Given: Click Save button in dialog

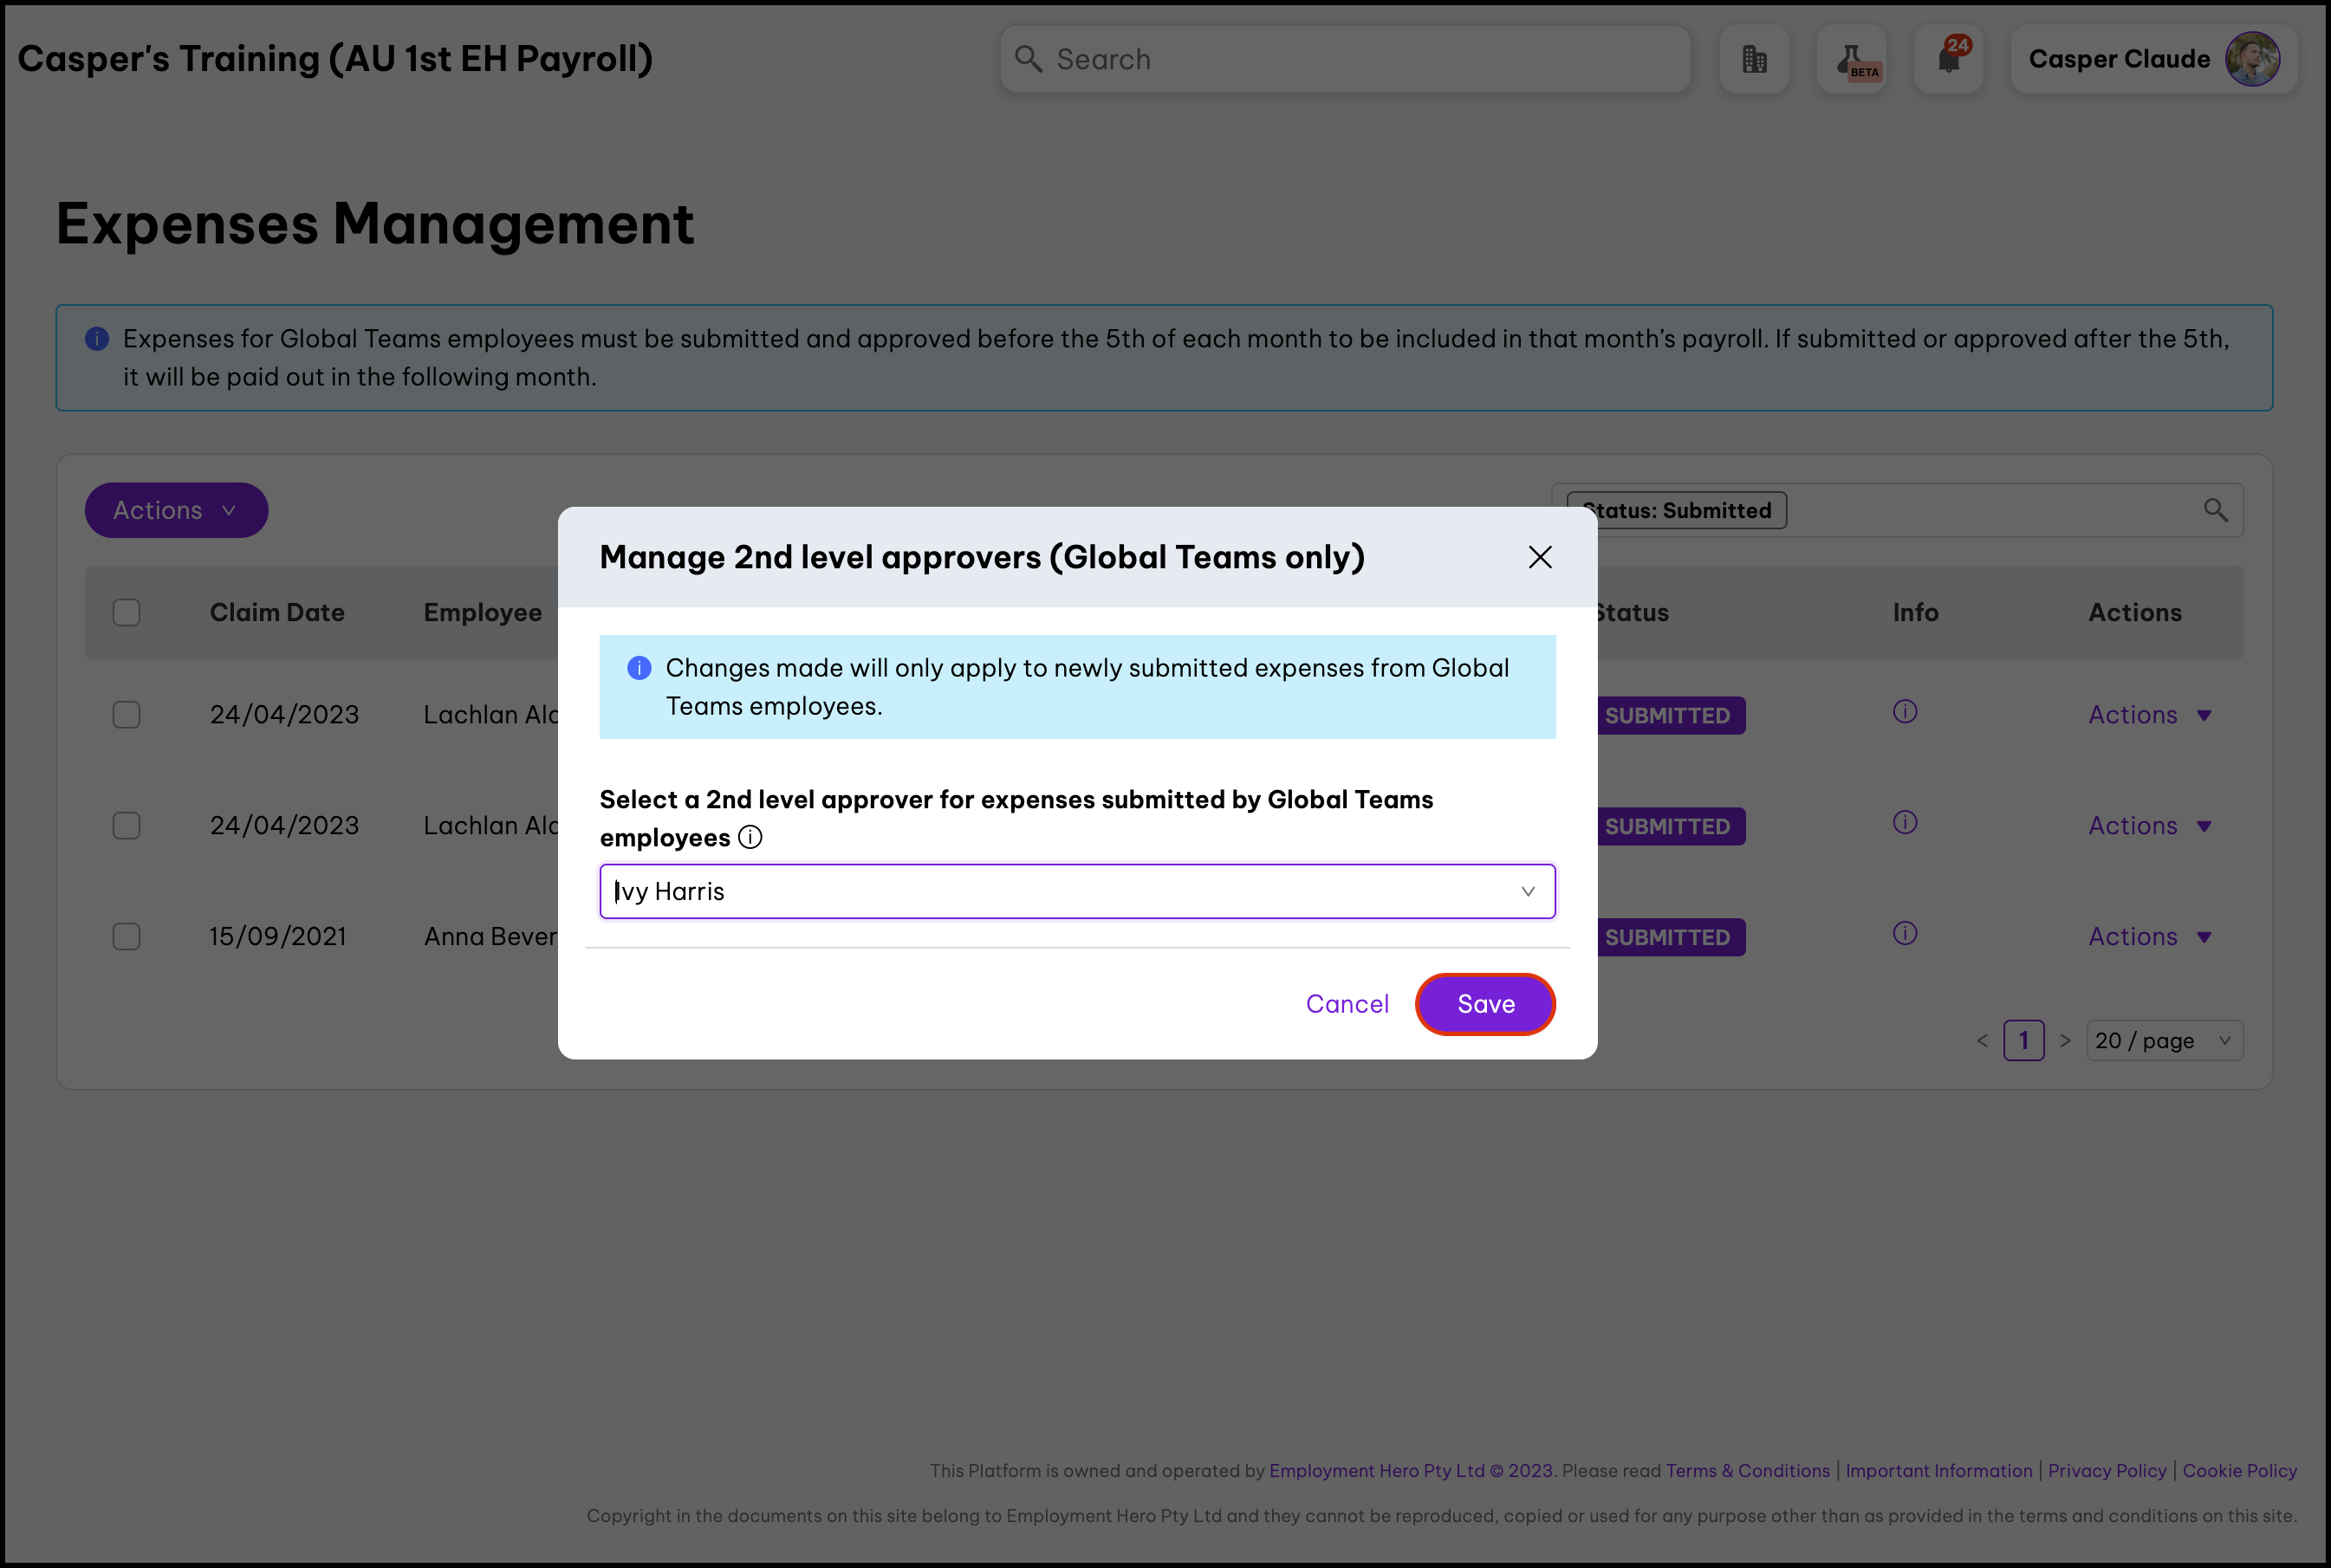Looking at the screenshot, I should [1485, 1004].
